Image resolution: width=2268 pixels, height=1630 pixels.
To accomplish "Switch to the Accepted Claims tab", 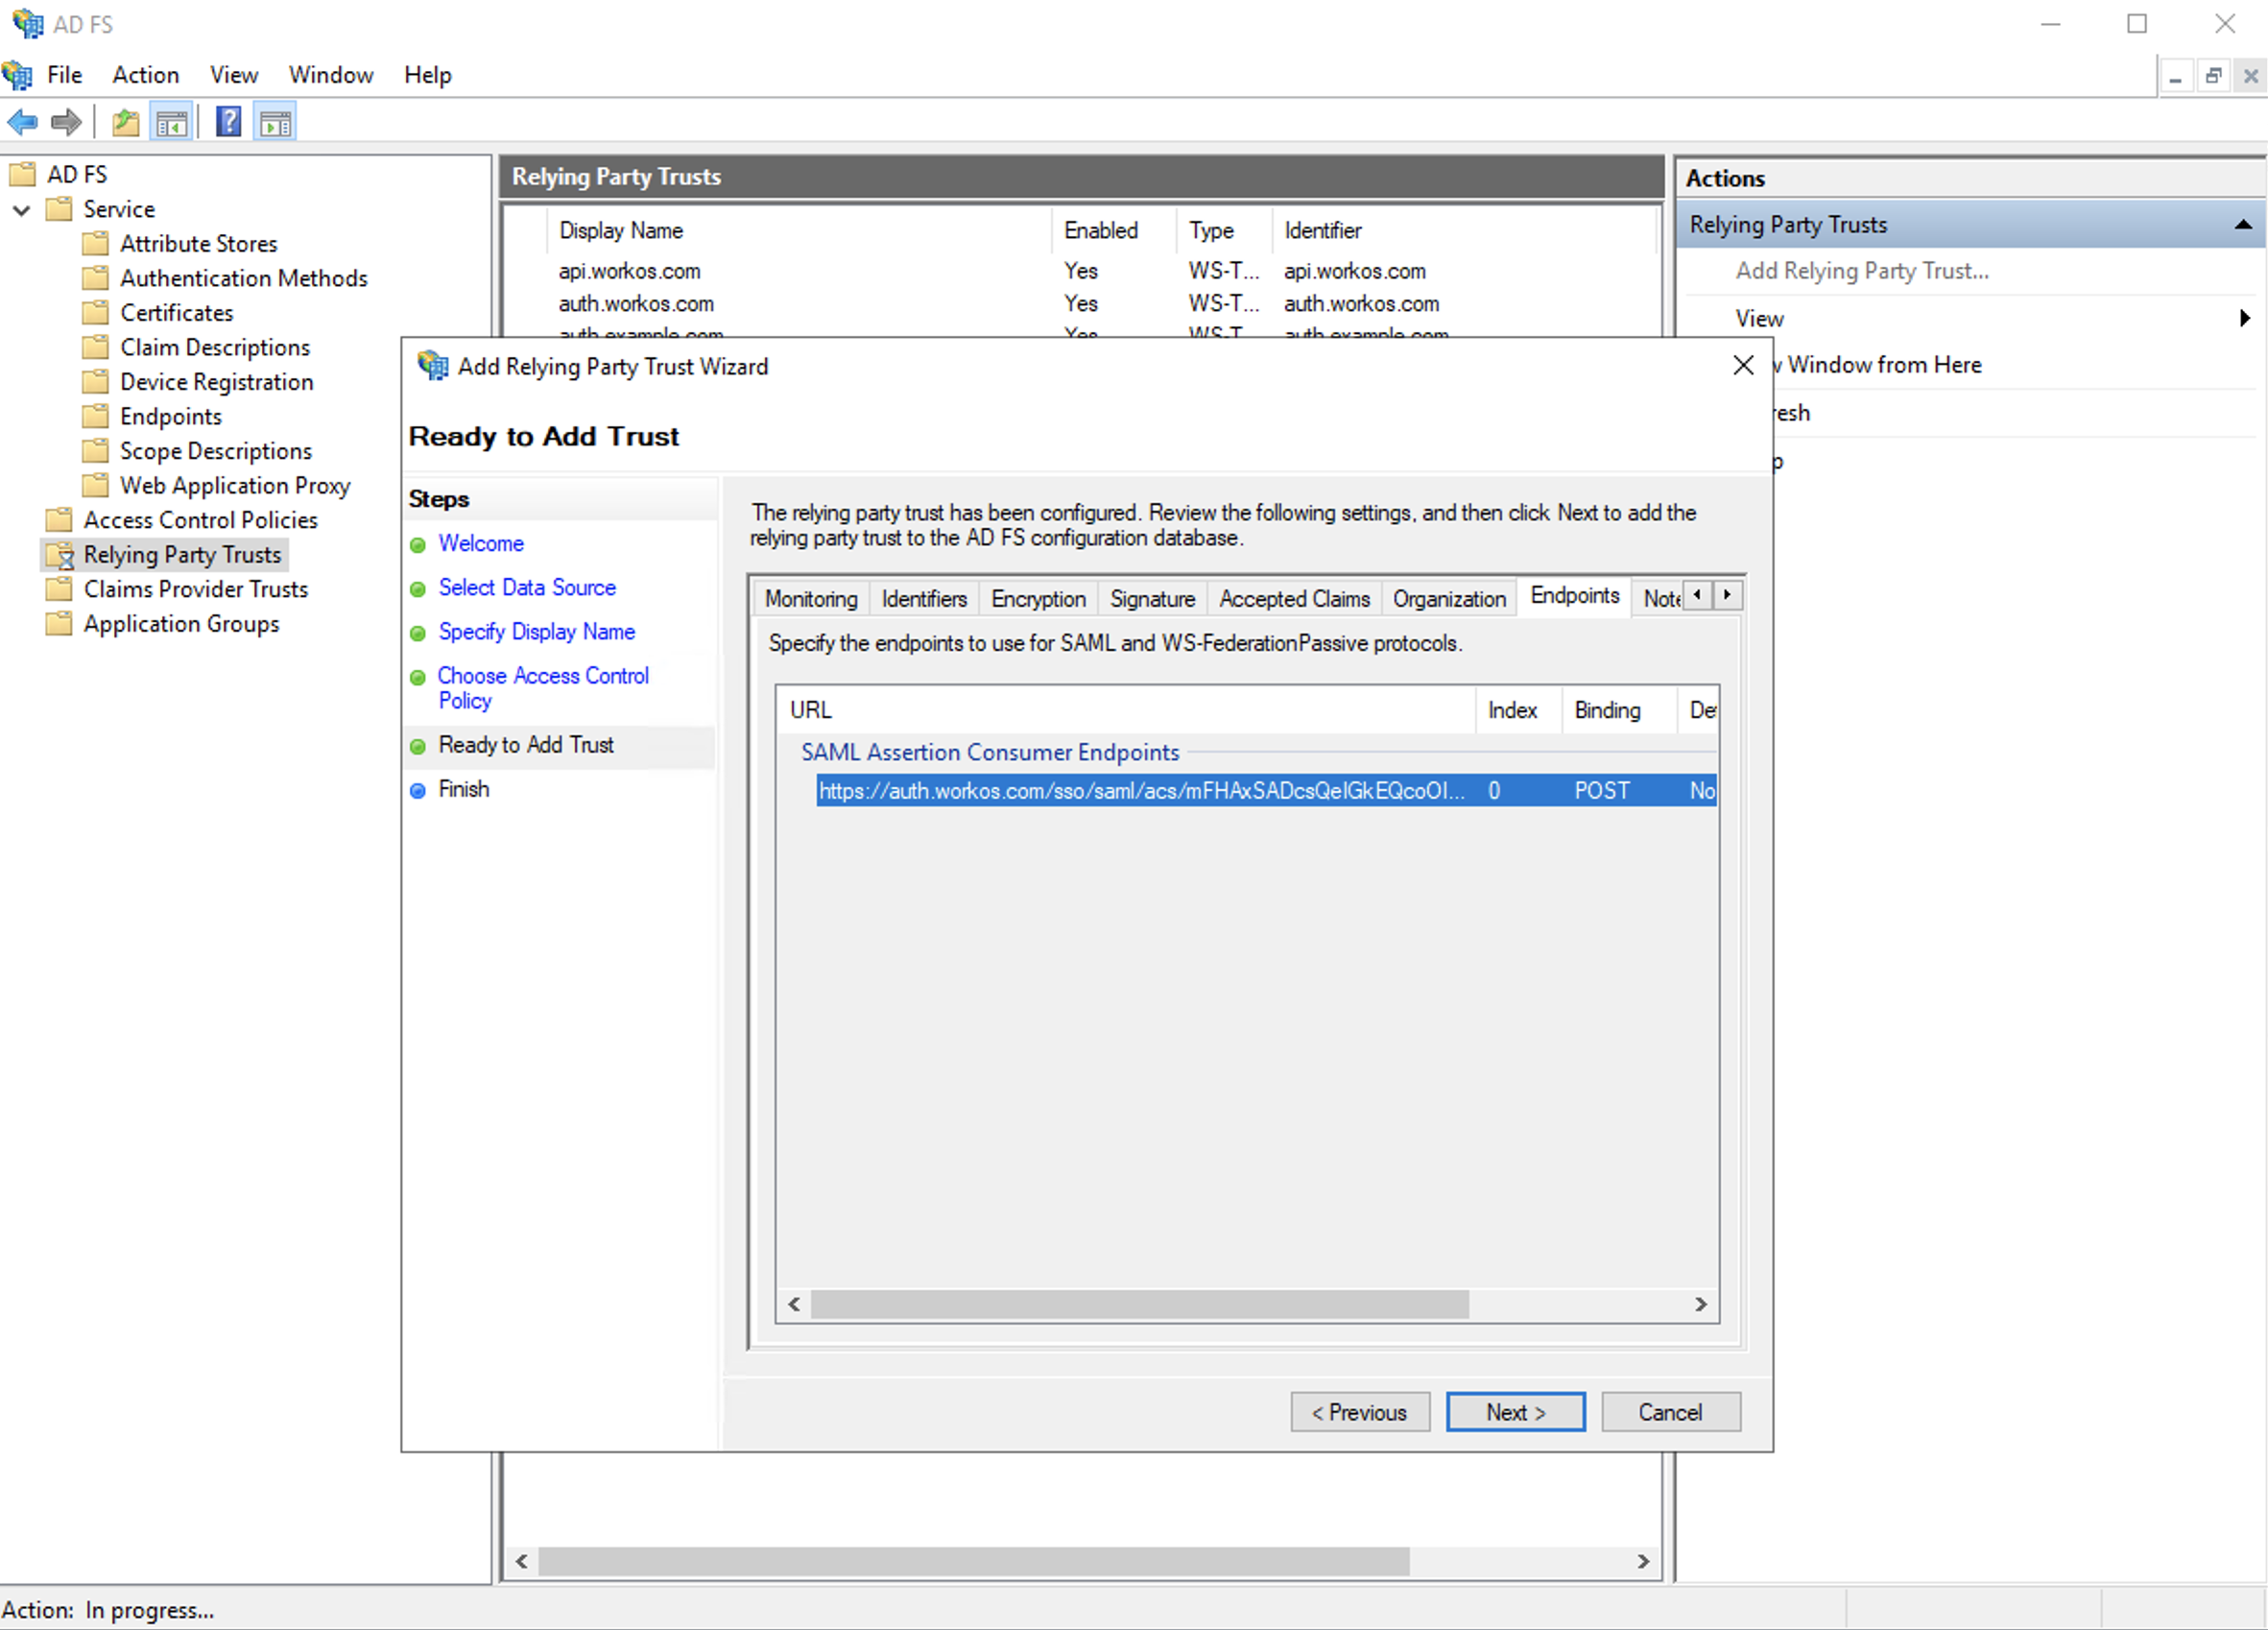I will coord(1294,599).
